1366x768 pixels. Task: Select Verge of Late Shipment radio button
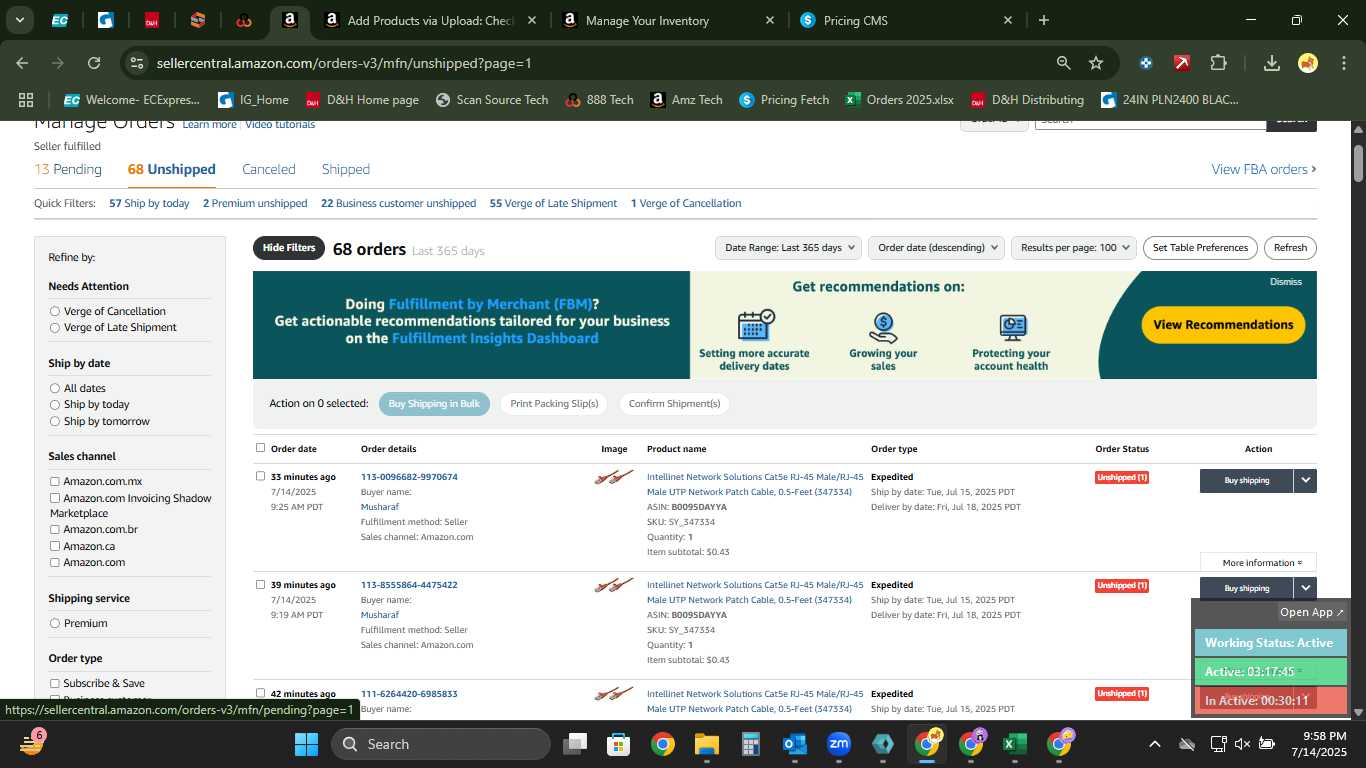pyautogui.click(x=55, y=327)
